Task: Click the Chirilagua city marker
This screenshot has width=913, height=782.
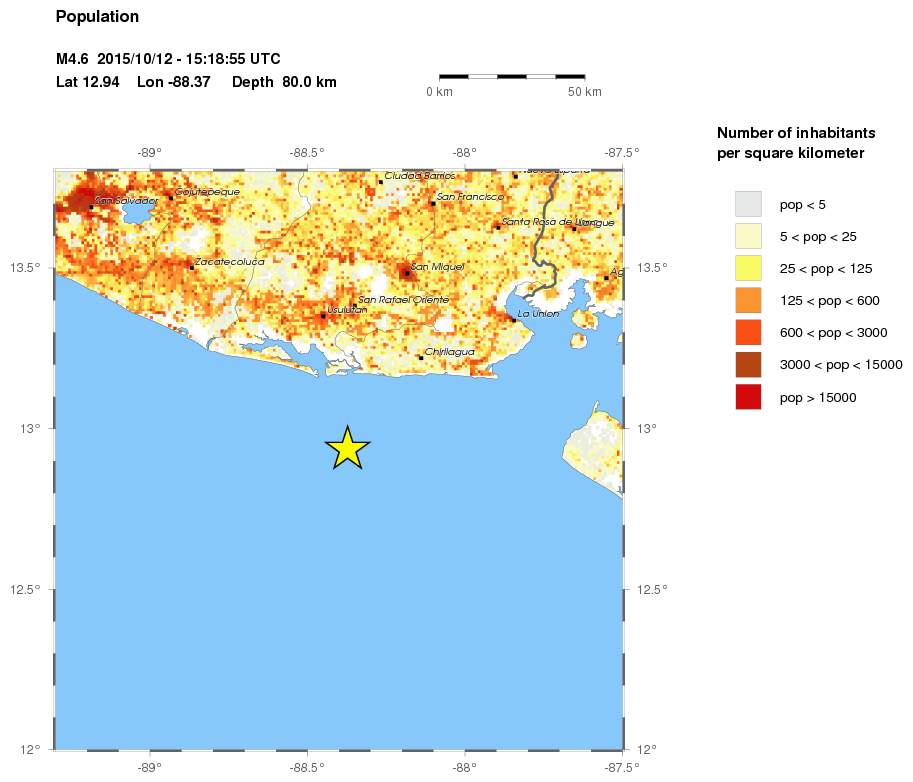Action: point(421,357)
